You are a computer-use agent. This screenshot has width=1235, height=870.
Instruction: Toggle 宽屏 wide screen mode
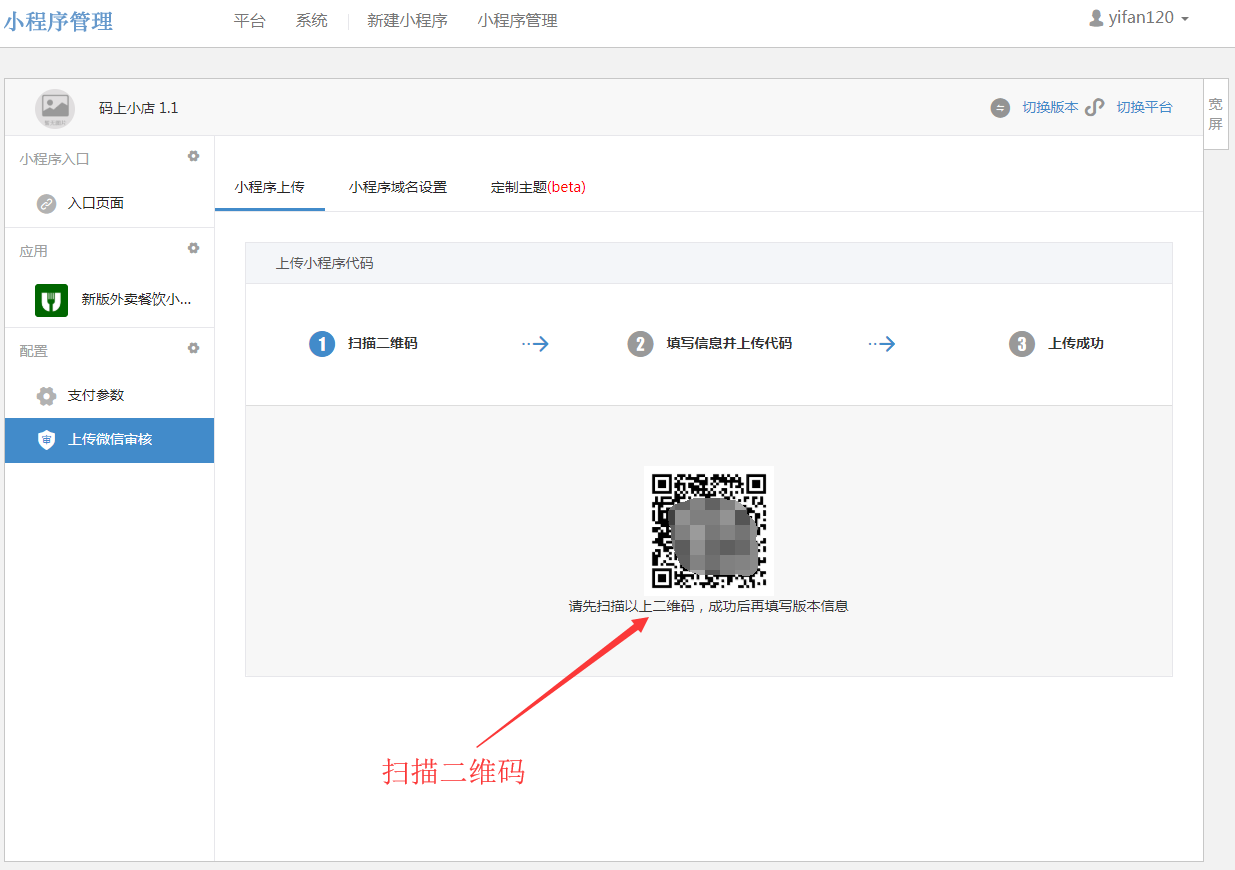1215,114
